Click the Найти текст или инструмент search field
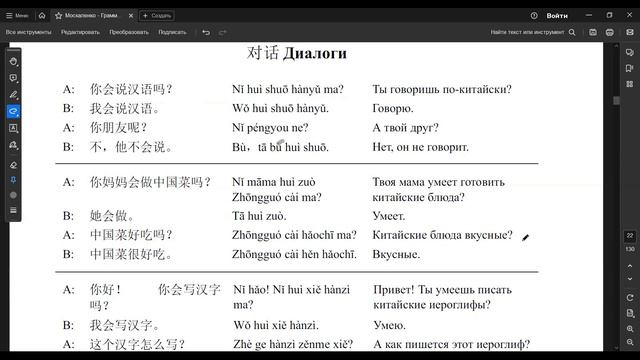 pyautogui.click(x=527, y=32)
